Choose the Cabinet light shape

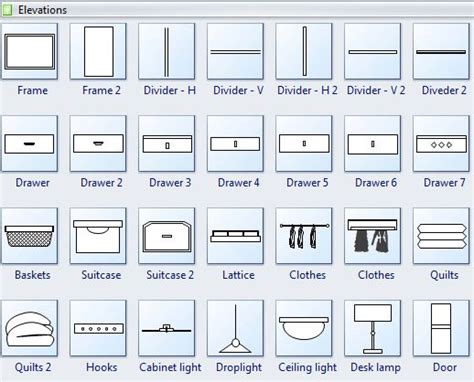[x=167, y=328]
